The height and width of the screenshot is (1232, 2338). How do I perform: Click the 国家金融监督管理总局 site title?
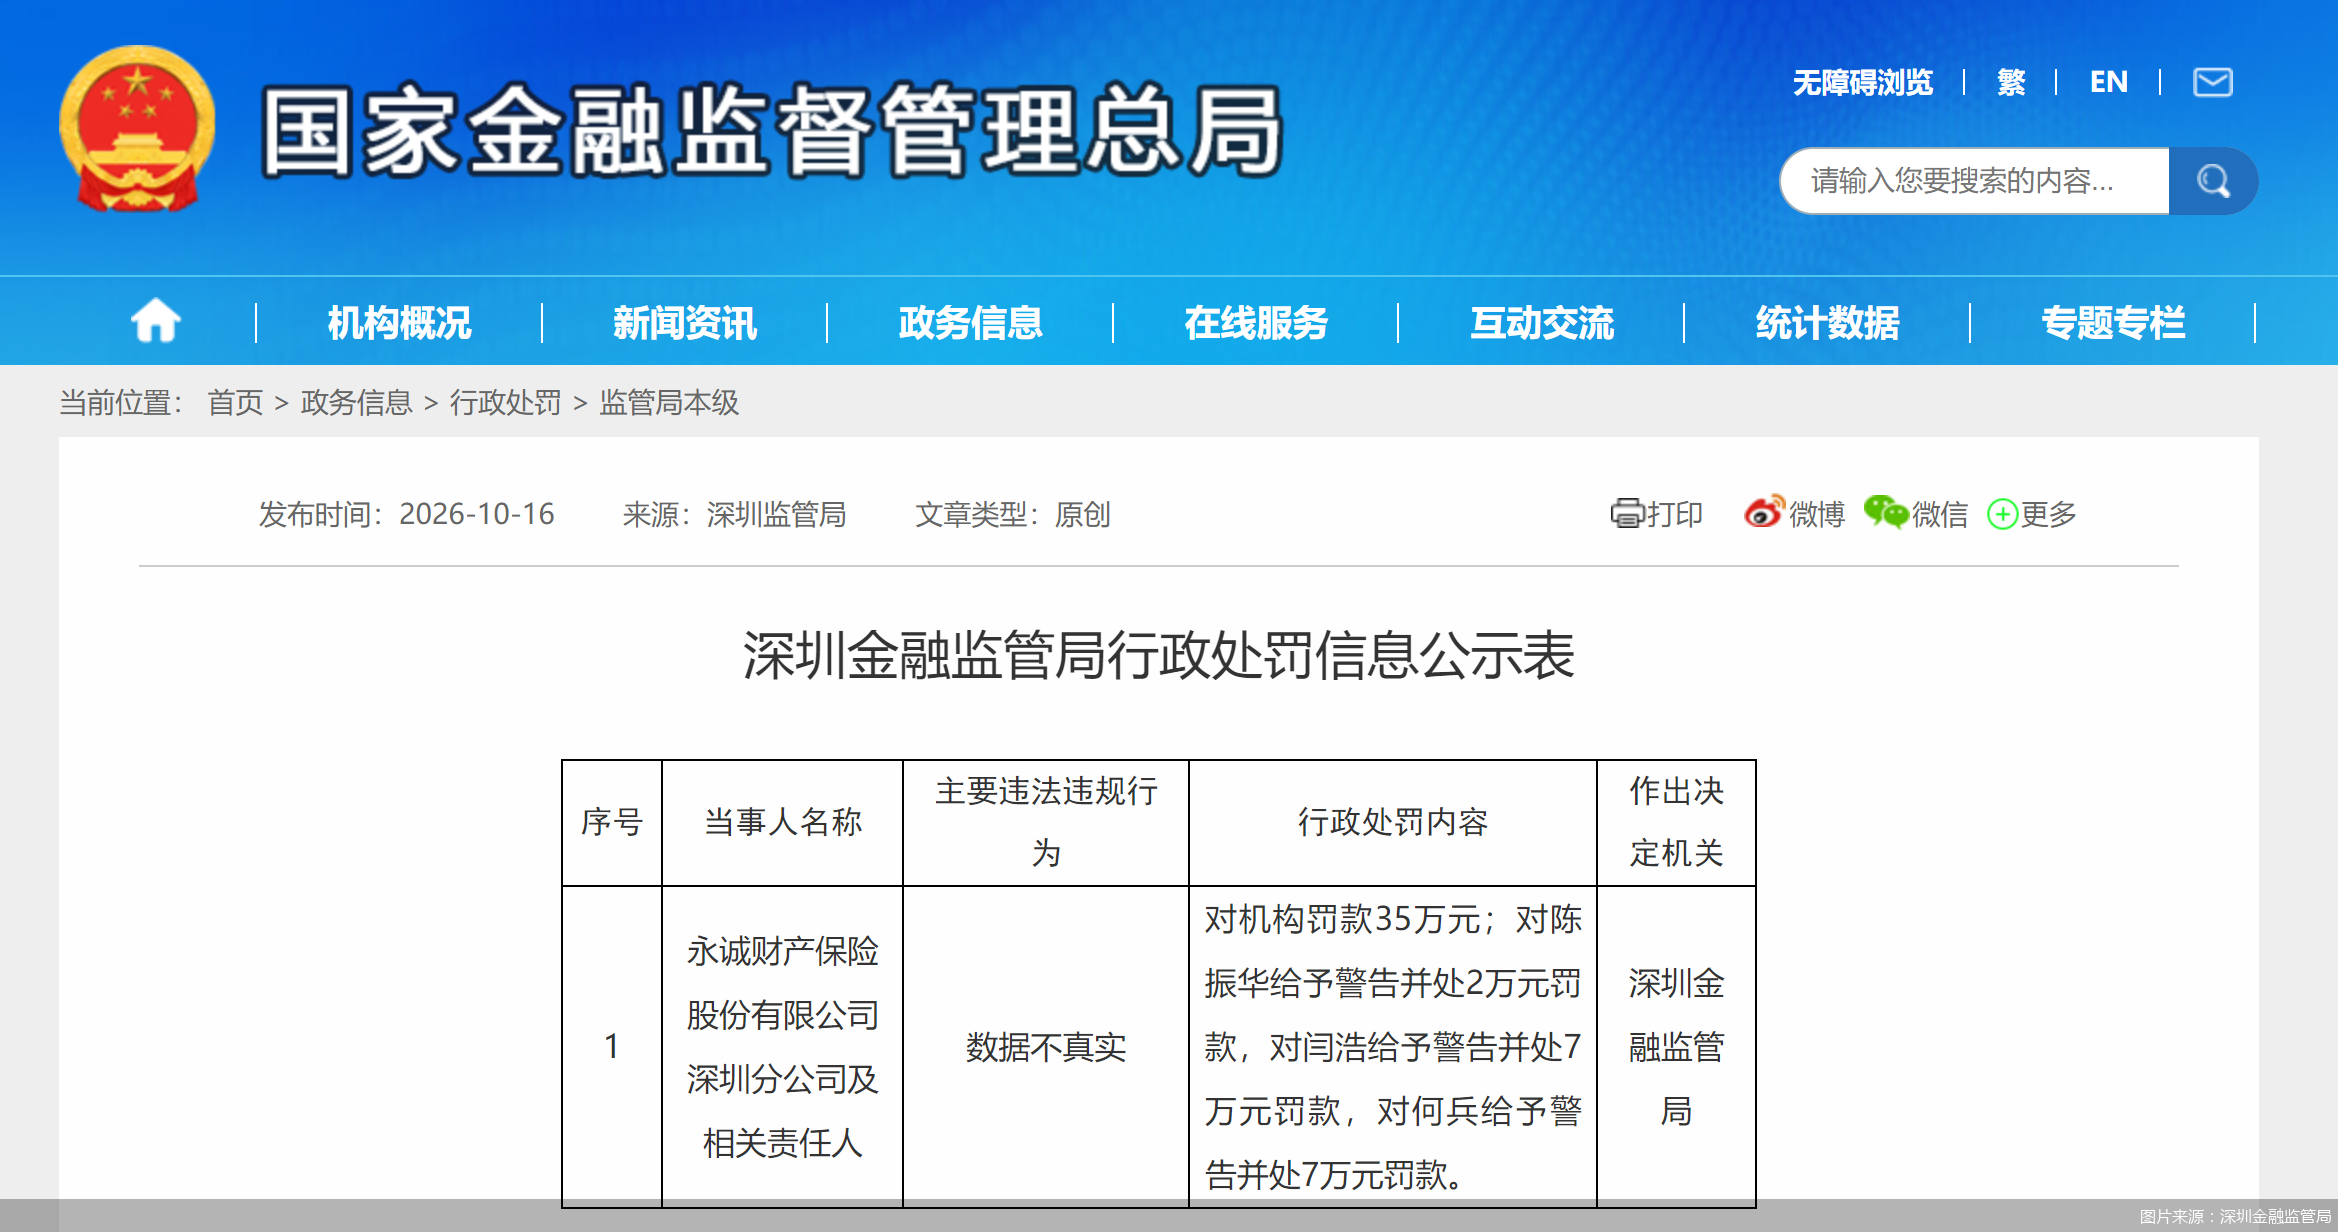772,131
